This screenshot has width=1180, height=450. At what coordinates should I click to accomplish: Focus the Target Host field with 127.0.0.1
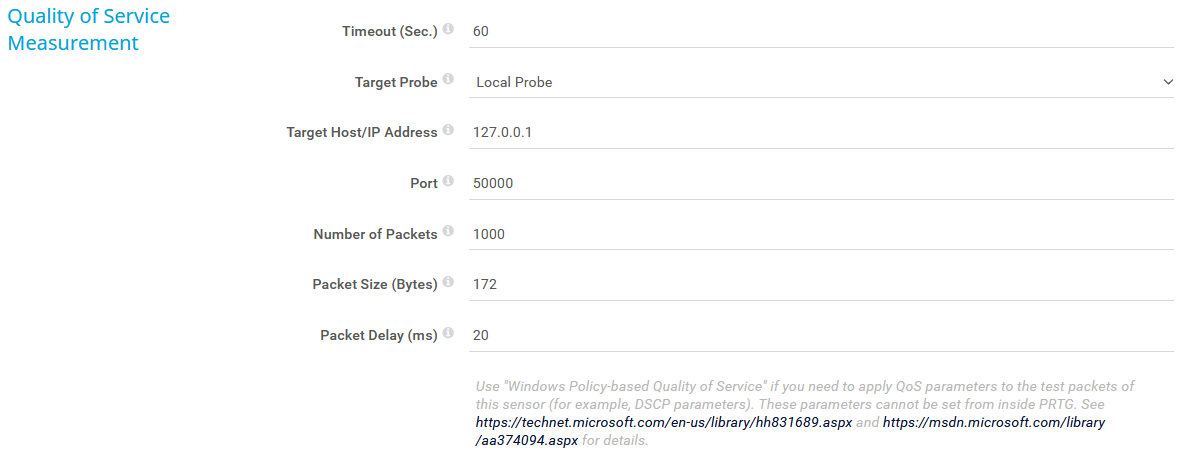tap(820, 132)
